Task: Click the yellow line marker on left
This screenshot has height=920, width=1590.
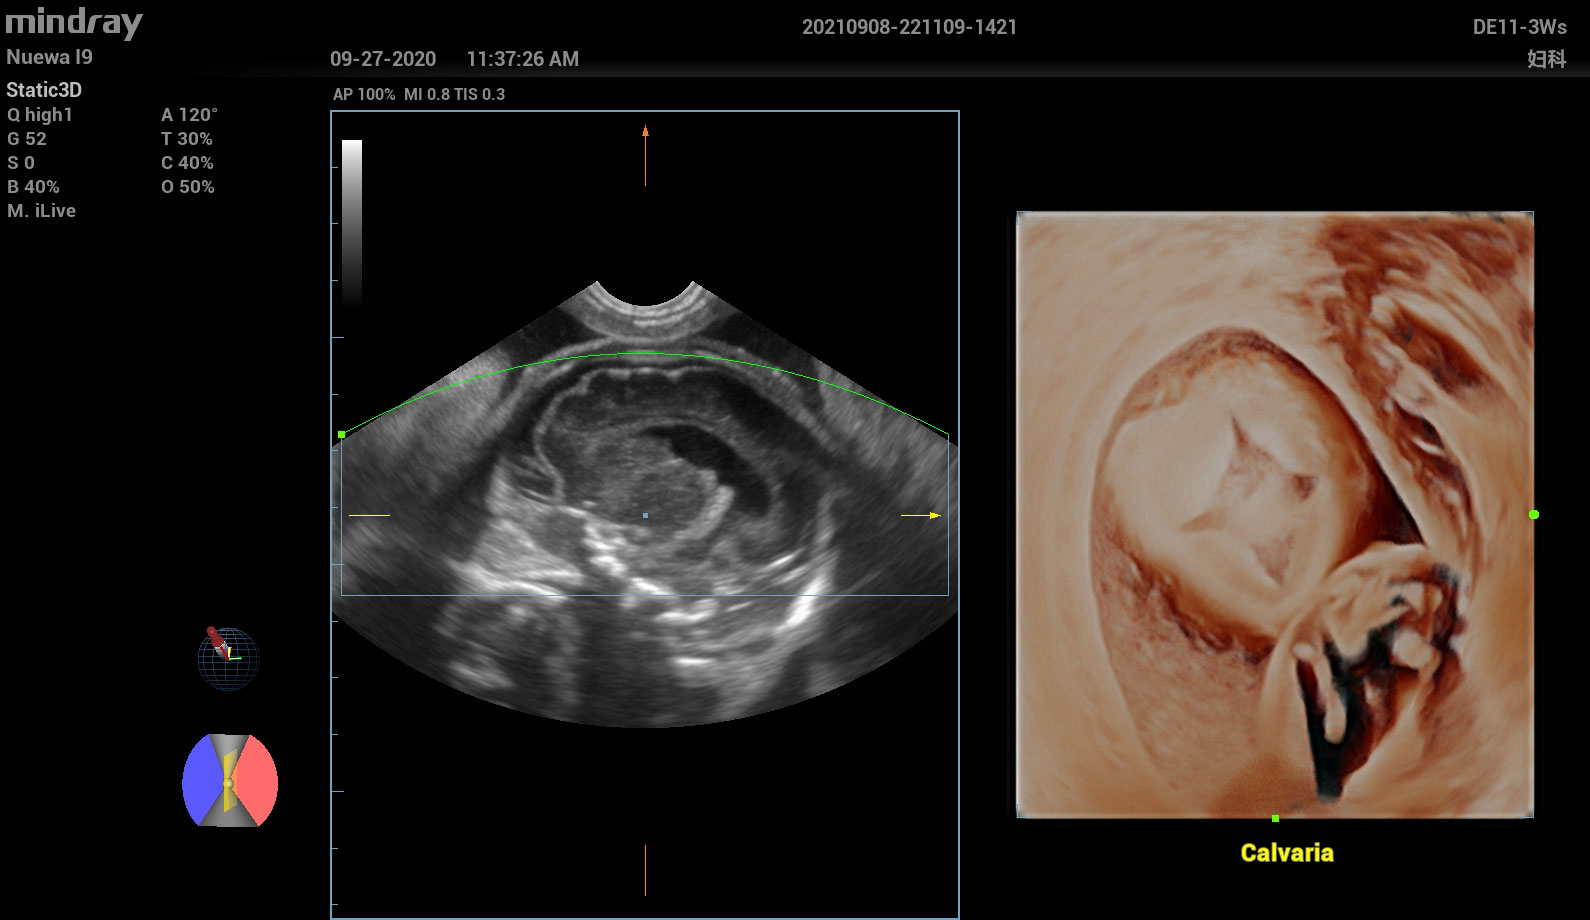Action: (369, 515)
